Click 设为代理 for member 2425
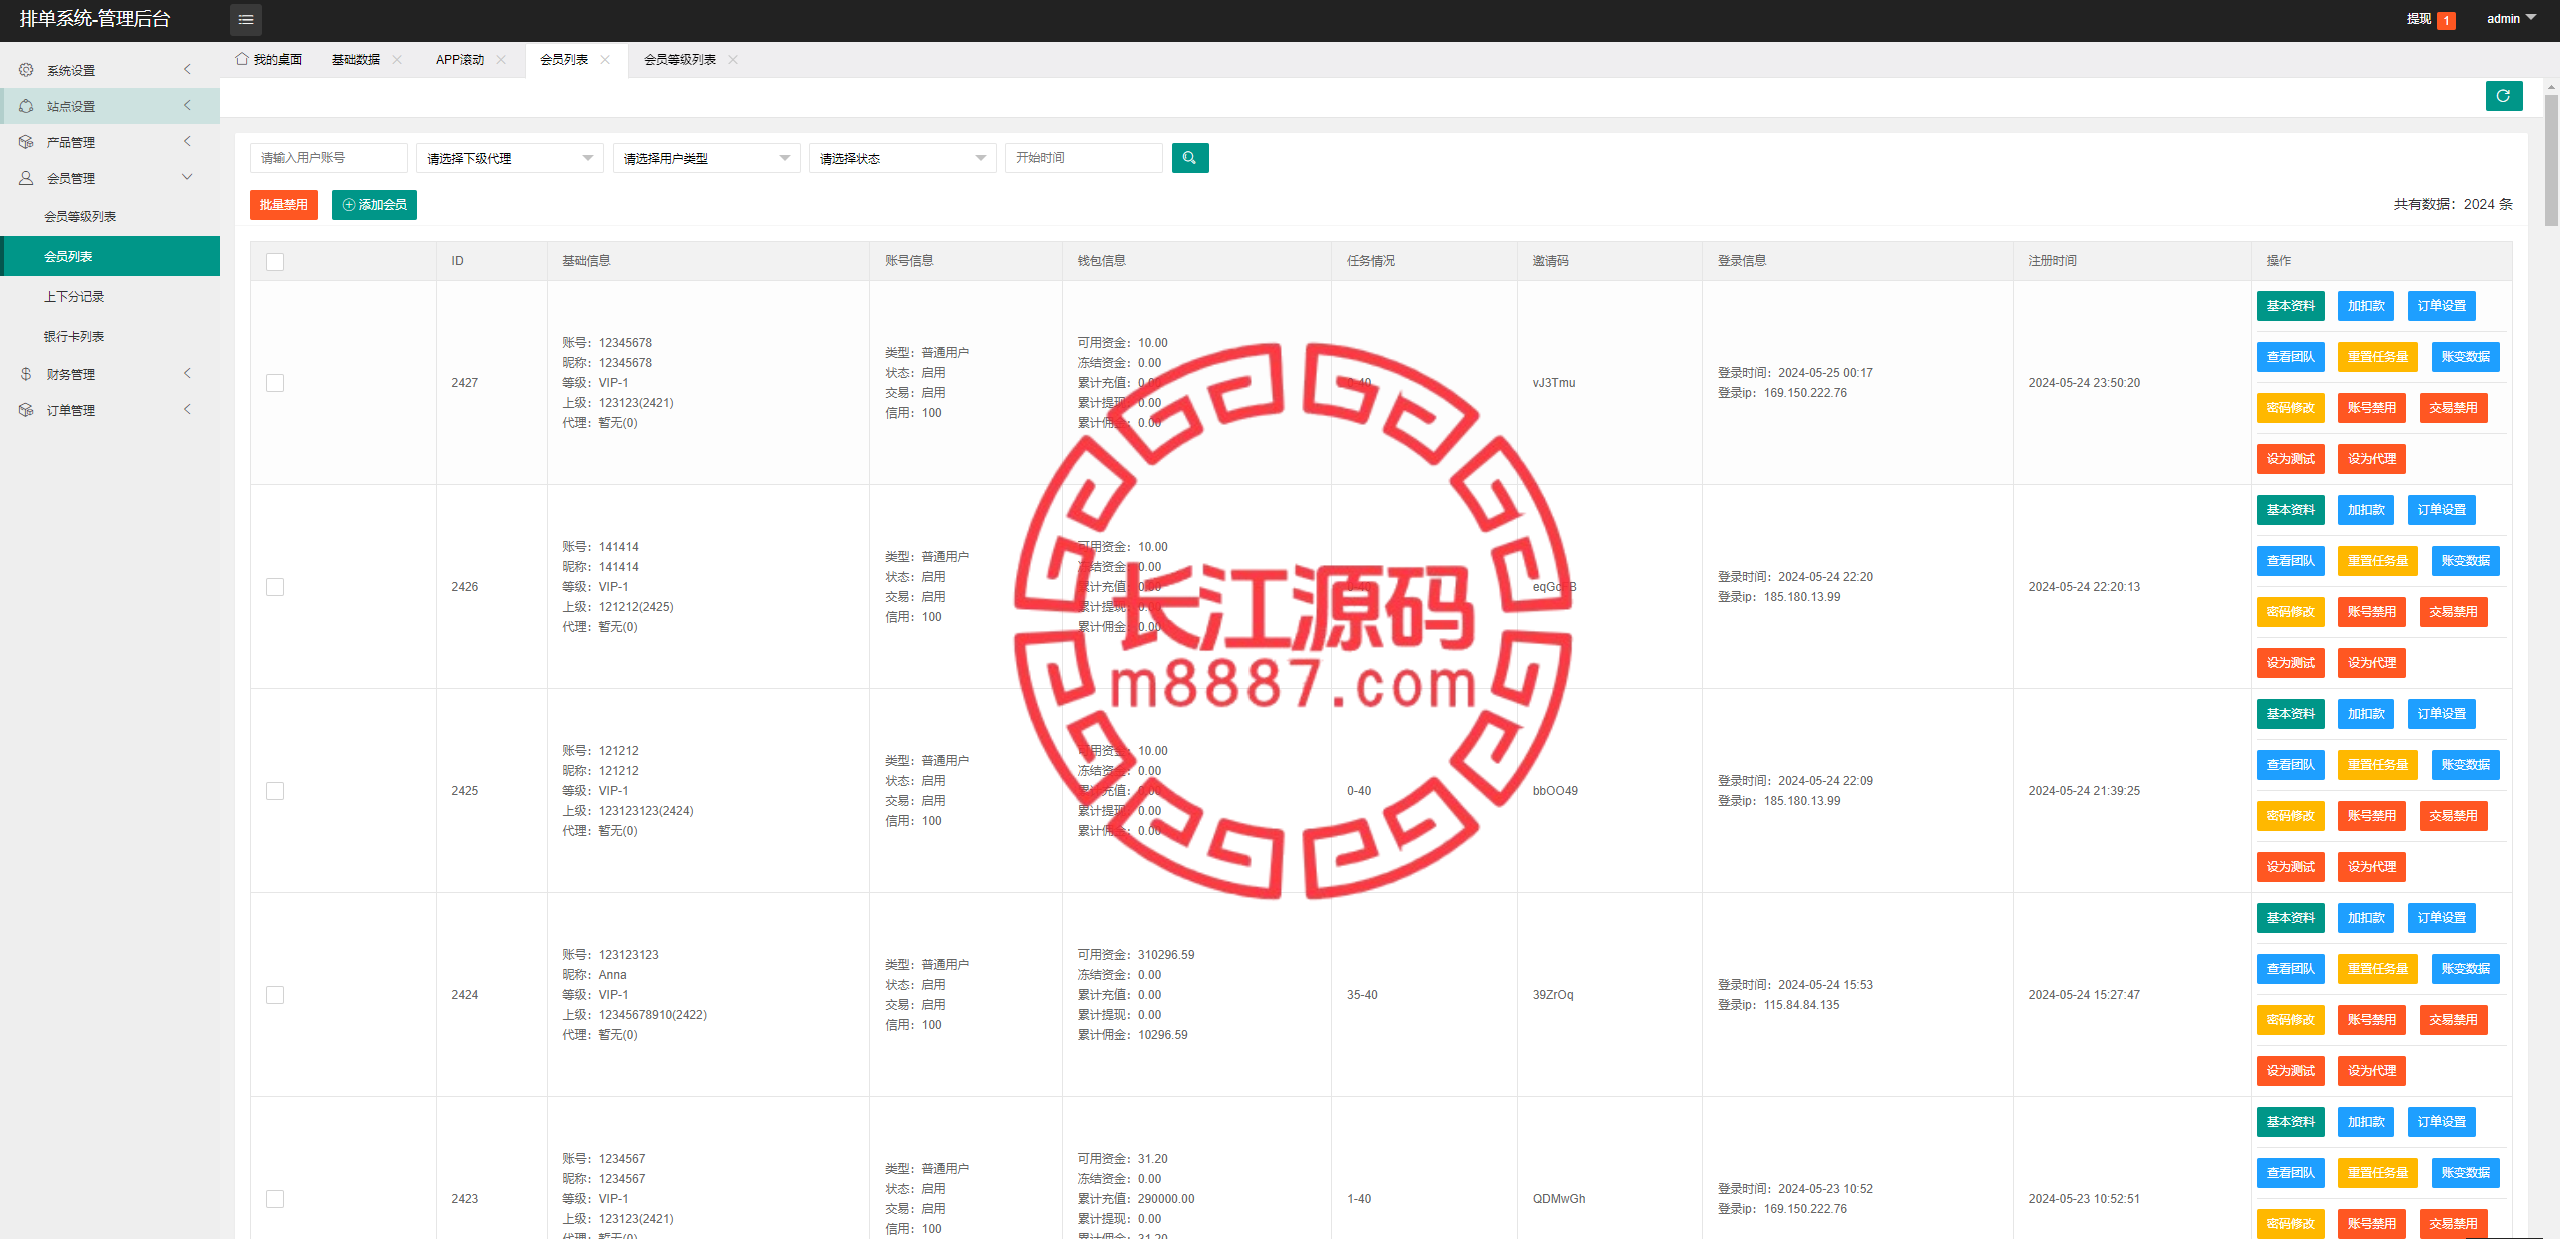The image size is (2560, 1239). tap(2372, 867)
